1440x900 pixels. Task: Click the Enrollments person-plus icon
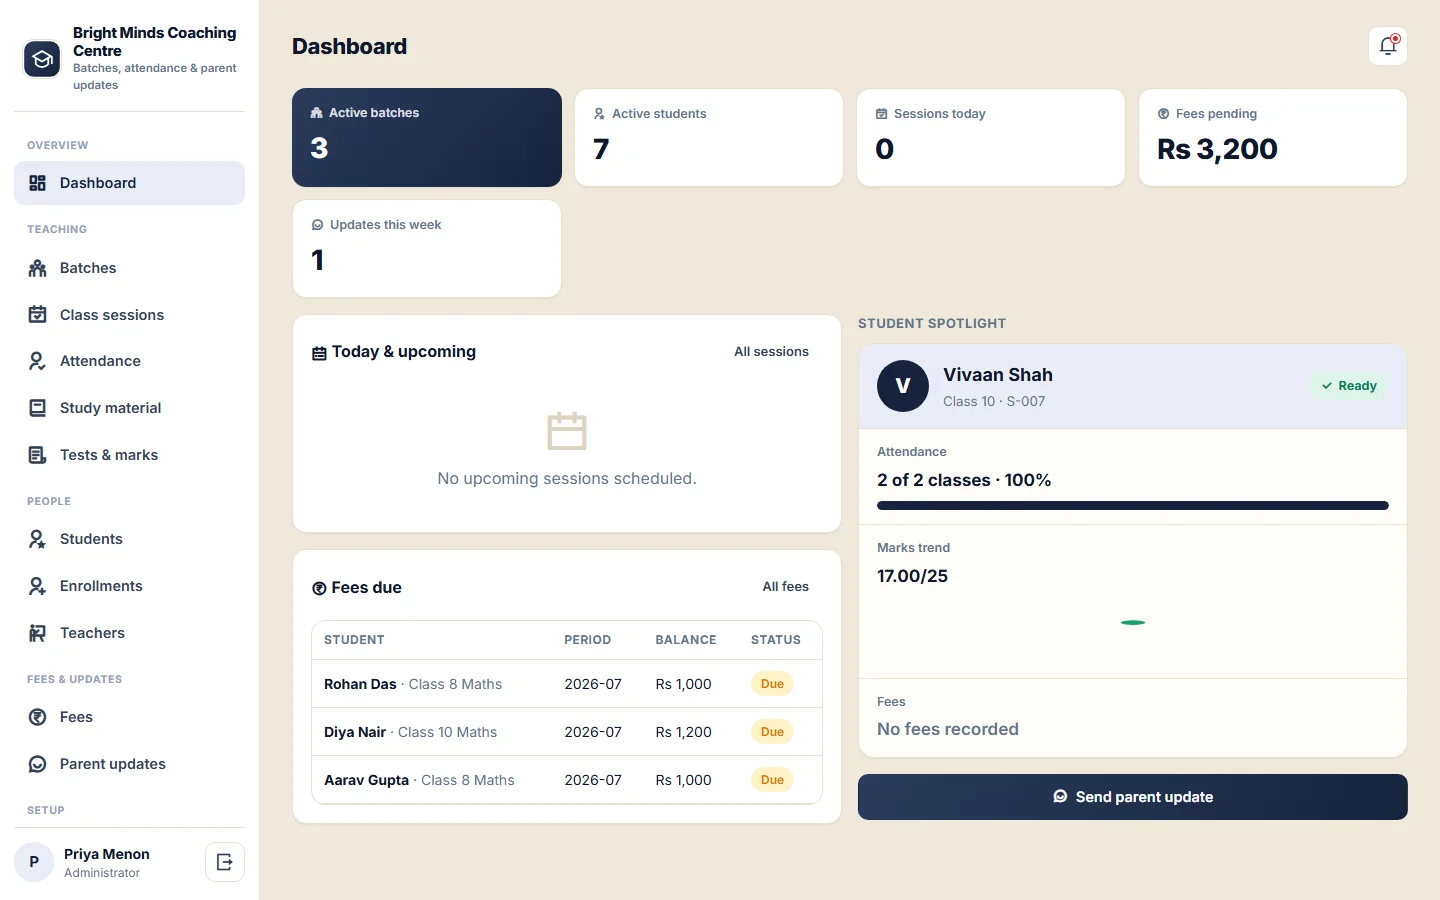(38, 586)
